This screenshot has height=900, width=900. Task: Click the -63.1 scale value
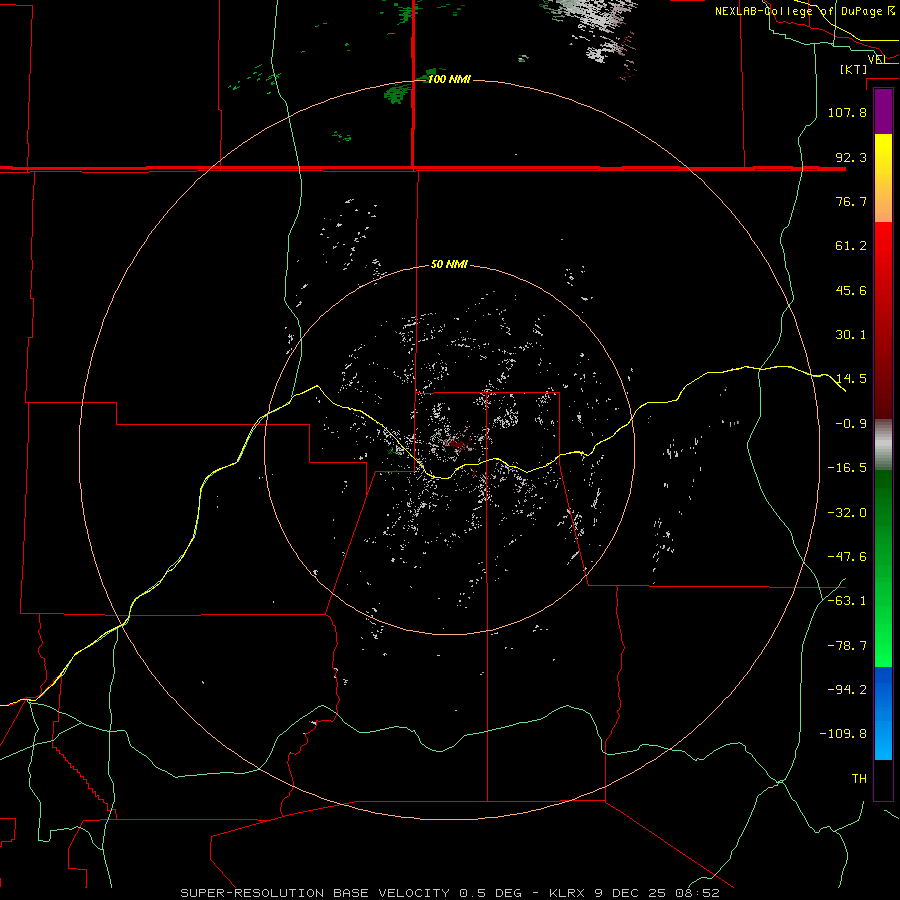847,601
